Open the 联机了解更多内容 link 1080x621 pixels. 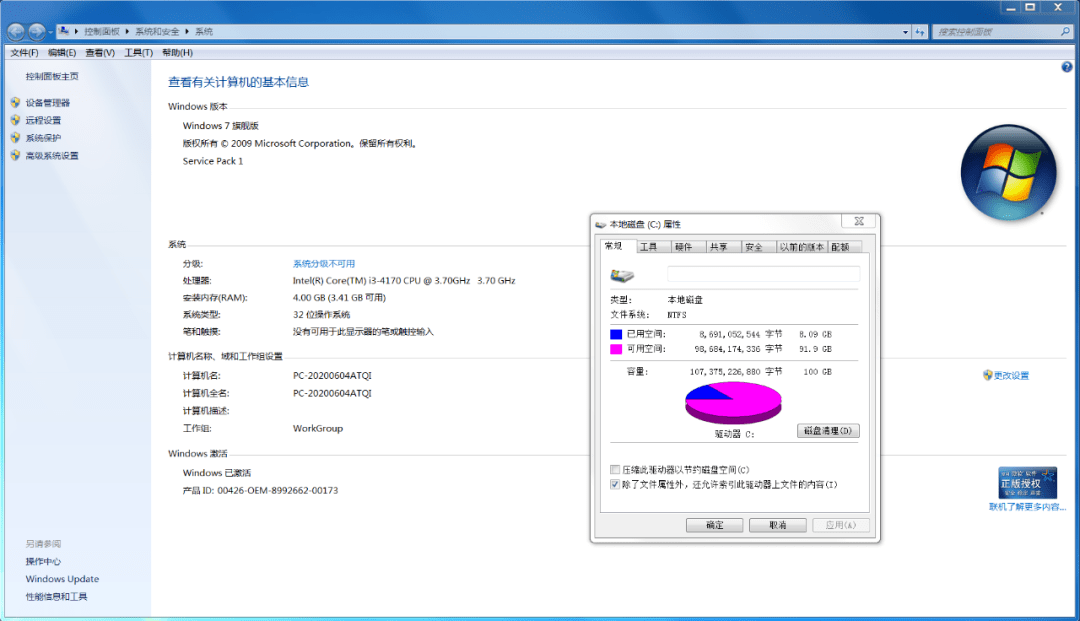(1027, 507)
